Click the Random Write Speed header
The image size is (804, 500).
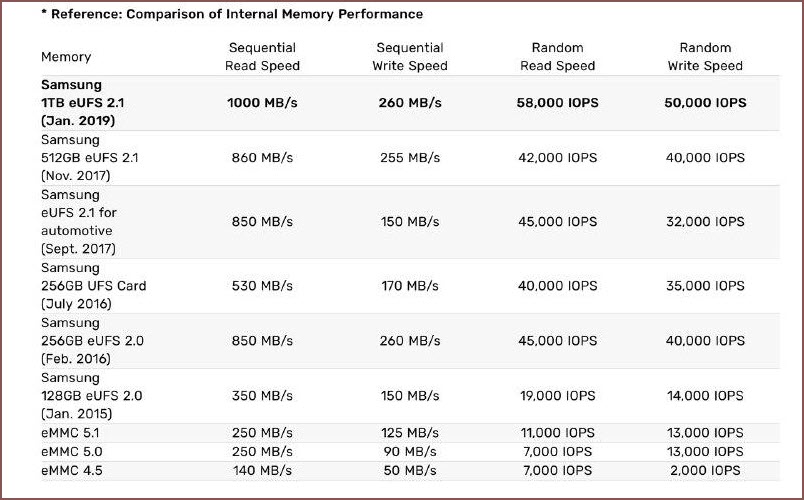[x=705, y=57]
